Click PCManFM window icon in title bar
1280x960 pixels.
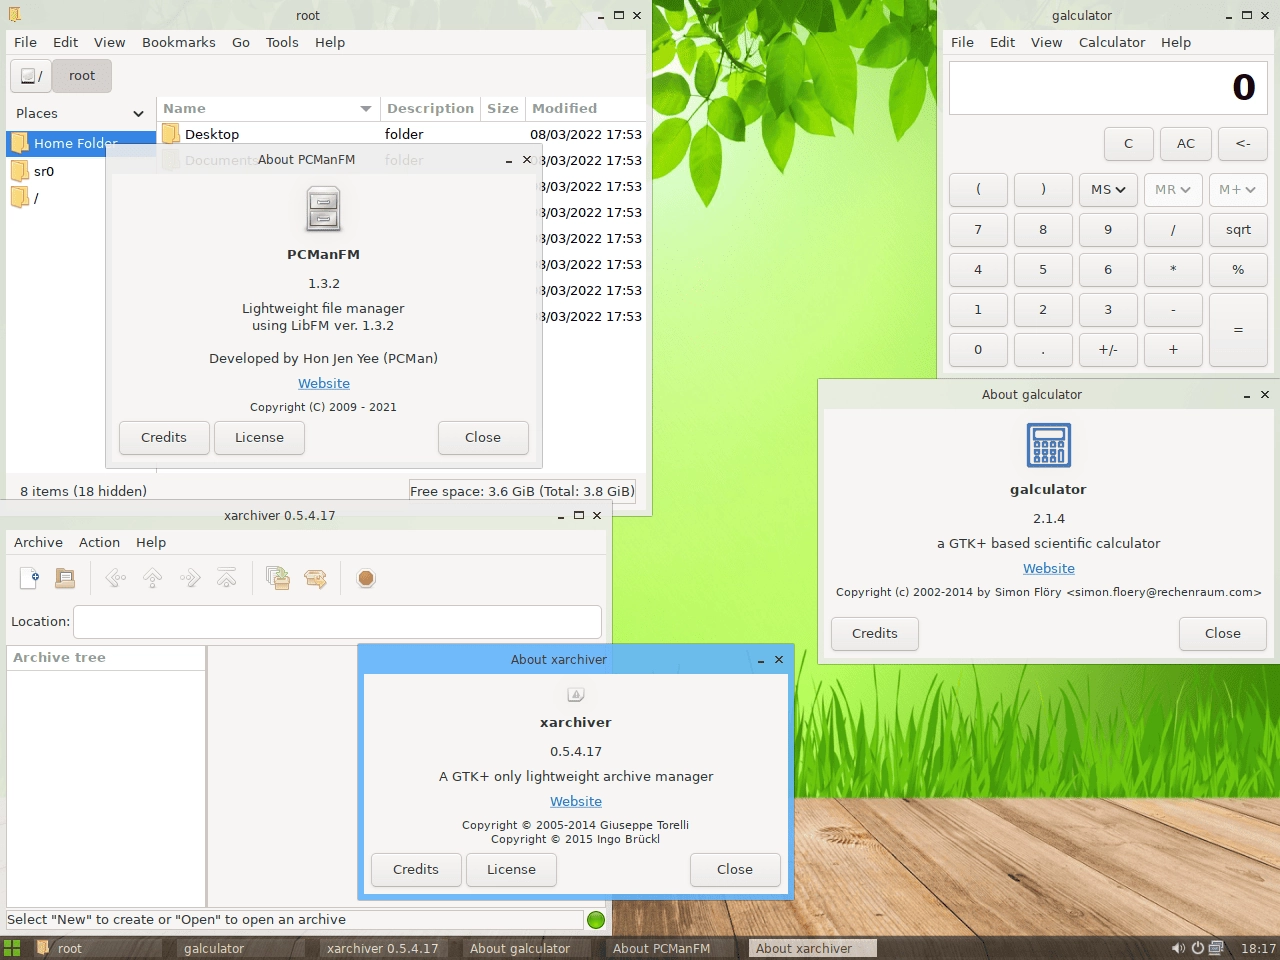pyautogui.click(x=14, y=15)
